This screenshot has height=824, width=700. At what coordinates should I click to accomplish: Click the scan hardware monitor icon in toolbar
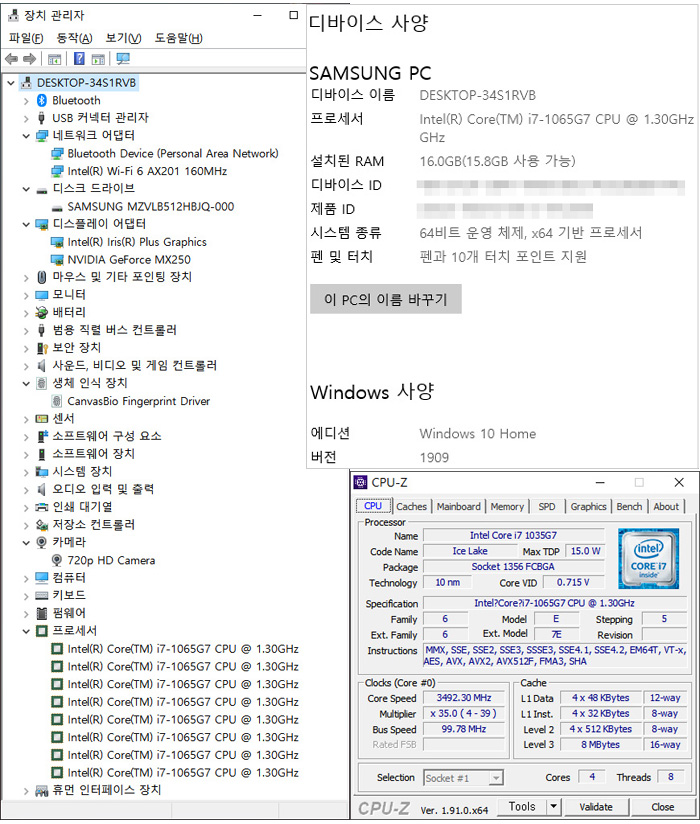tap(123, 58)
